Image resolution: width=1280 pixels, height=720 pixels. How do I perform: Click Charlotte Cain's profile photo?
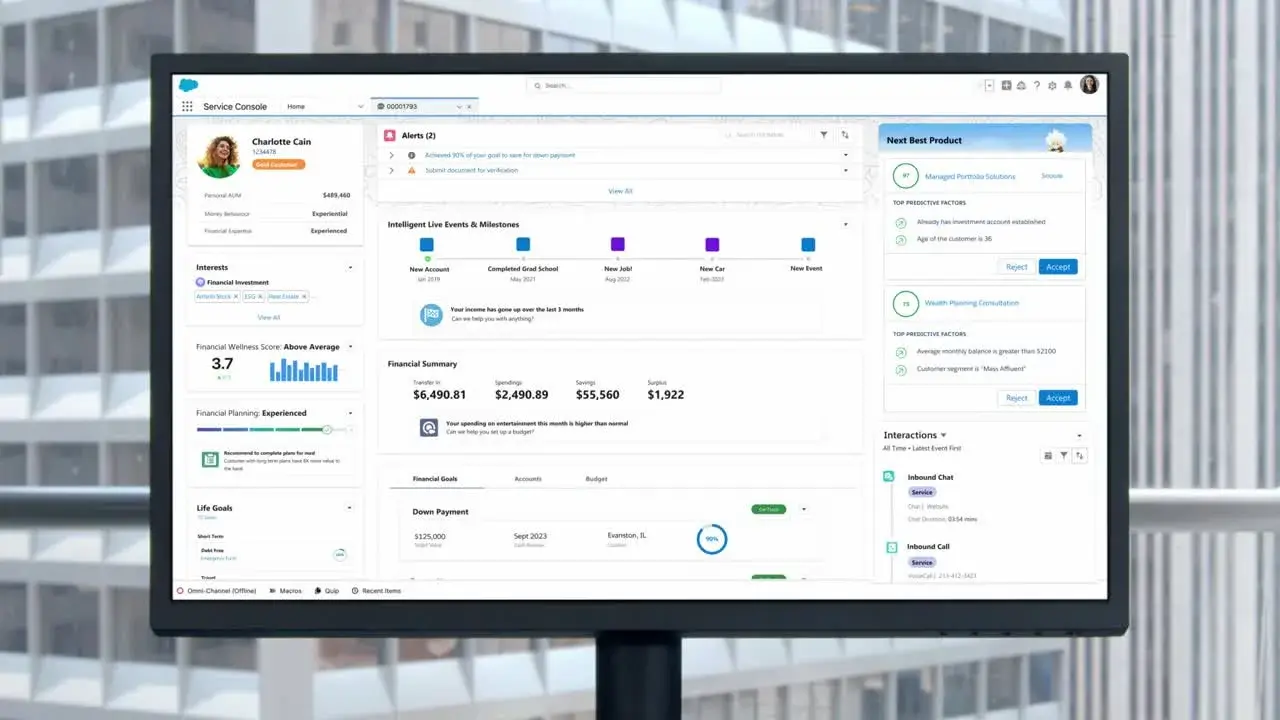(219, 156)
